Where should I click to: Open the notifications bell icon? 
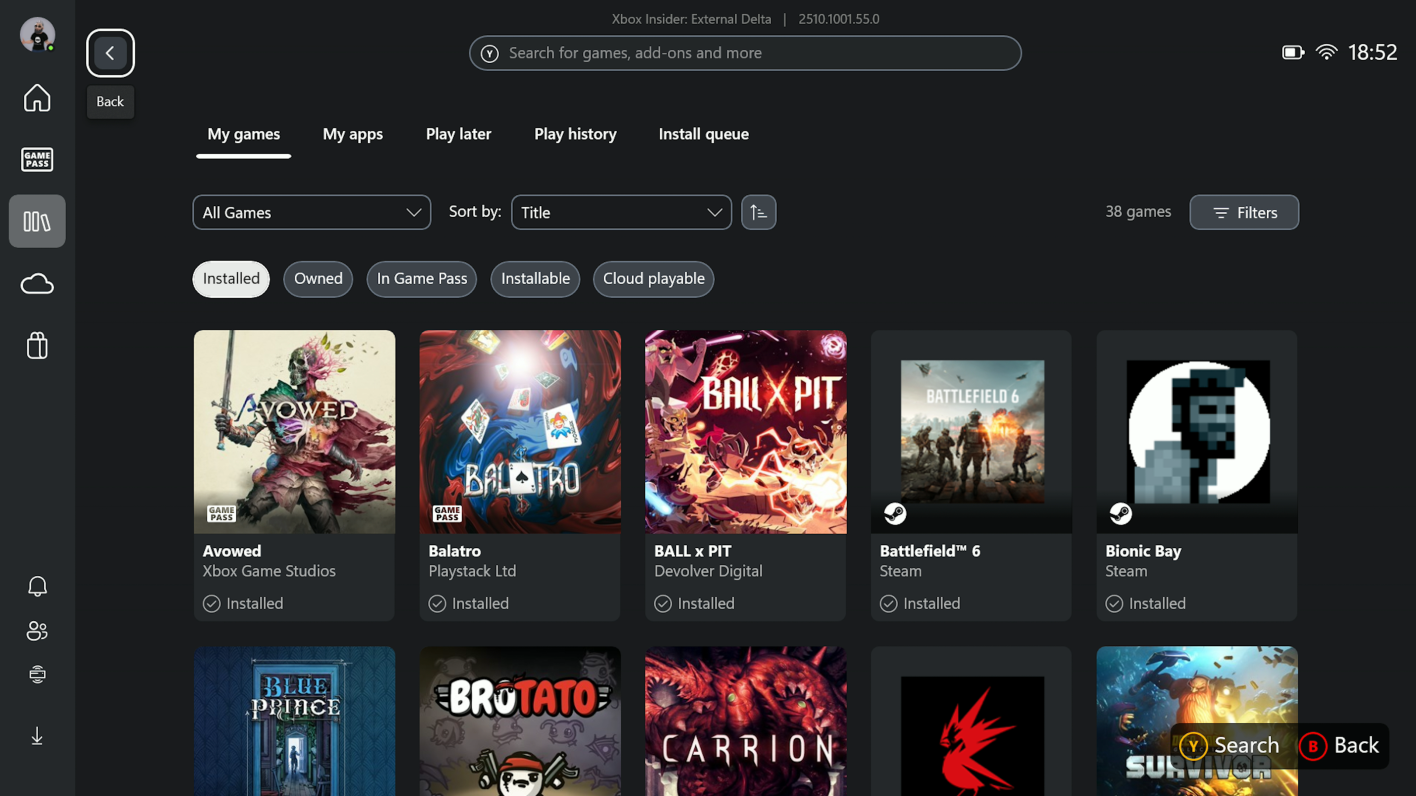pos(37,586)
